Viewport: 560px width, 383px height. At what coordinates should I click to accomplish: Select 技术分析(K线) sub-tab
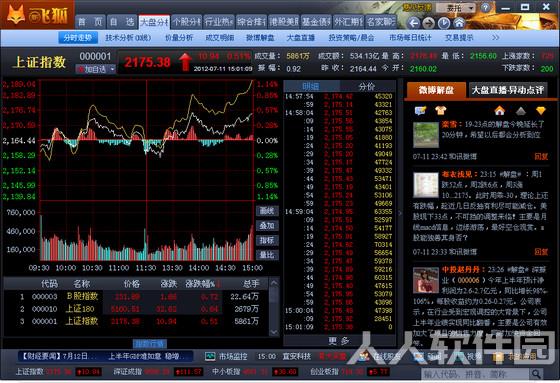click(128, 38)
